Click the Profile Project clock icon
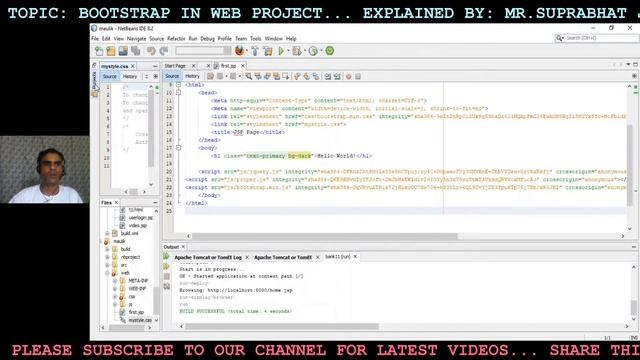This screenshot has height=360, width=640. pos(313,51)
